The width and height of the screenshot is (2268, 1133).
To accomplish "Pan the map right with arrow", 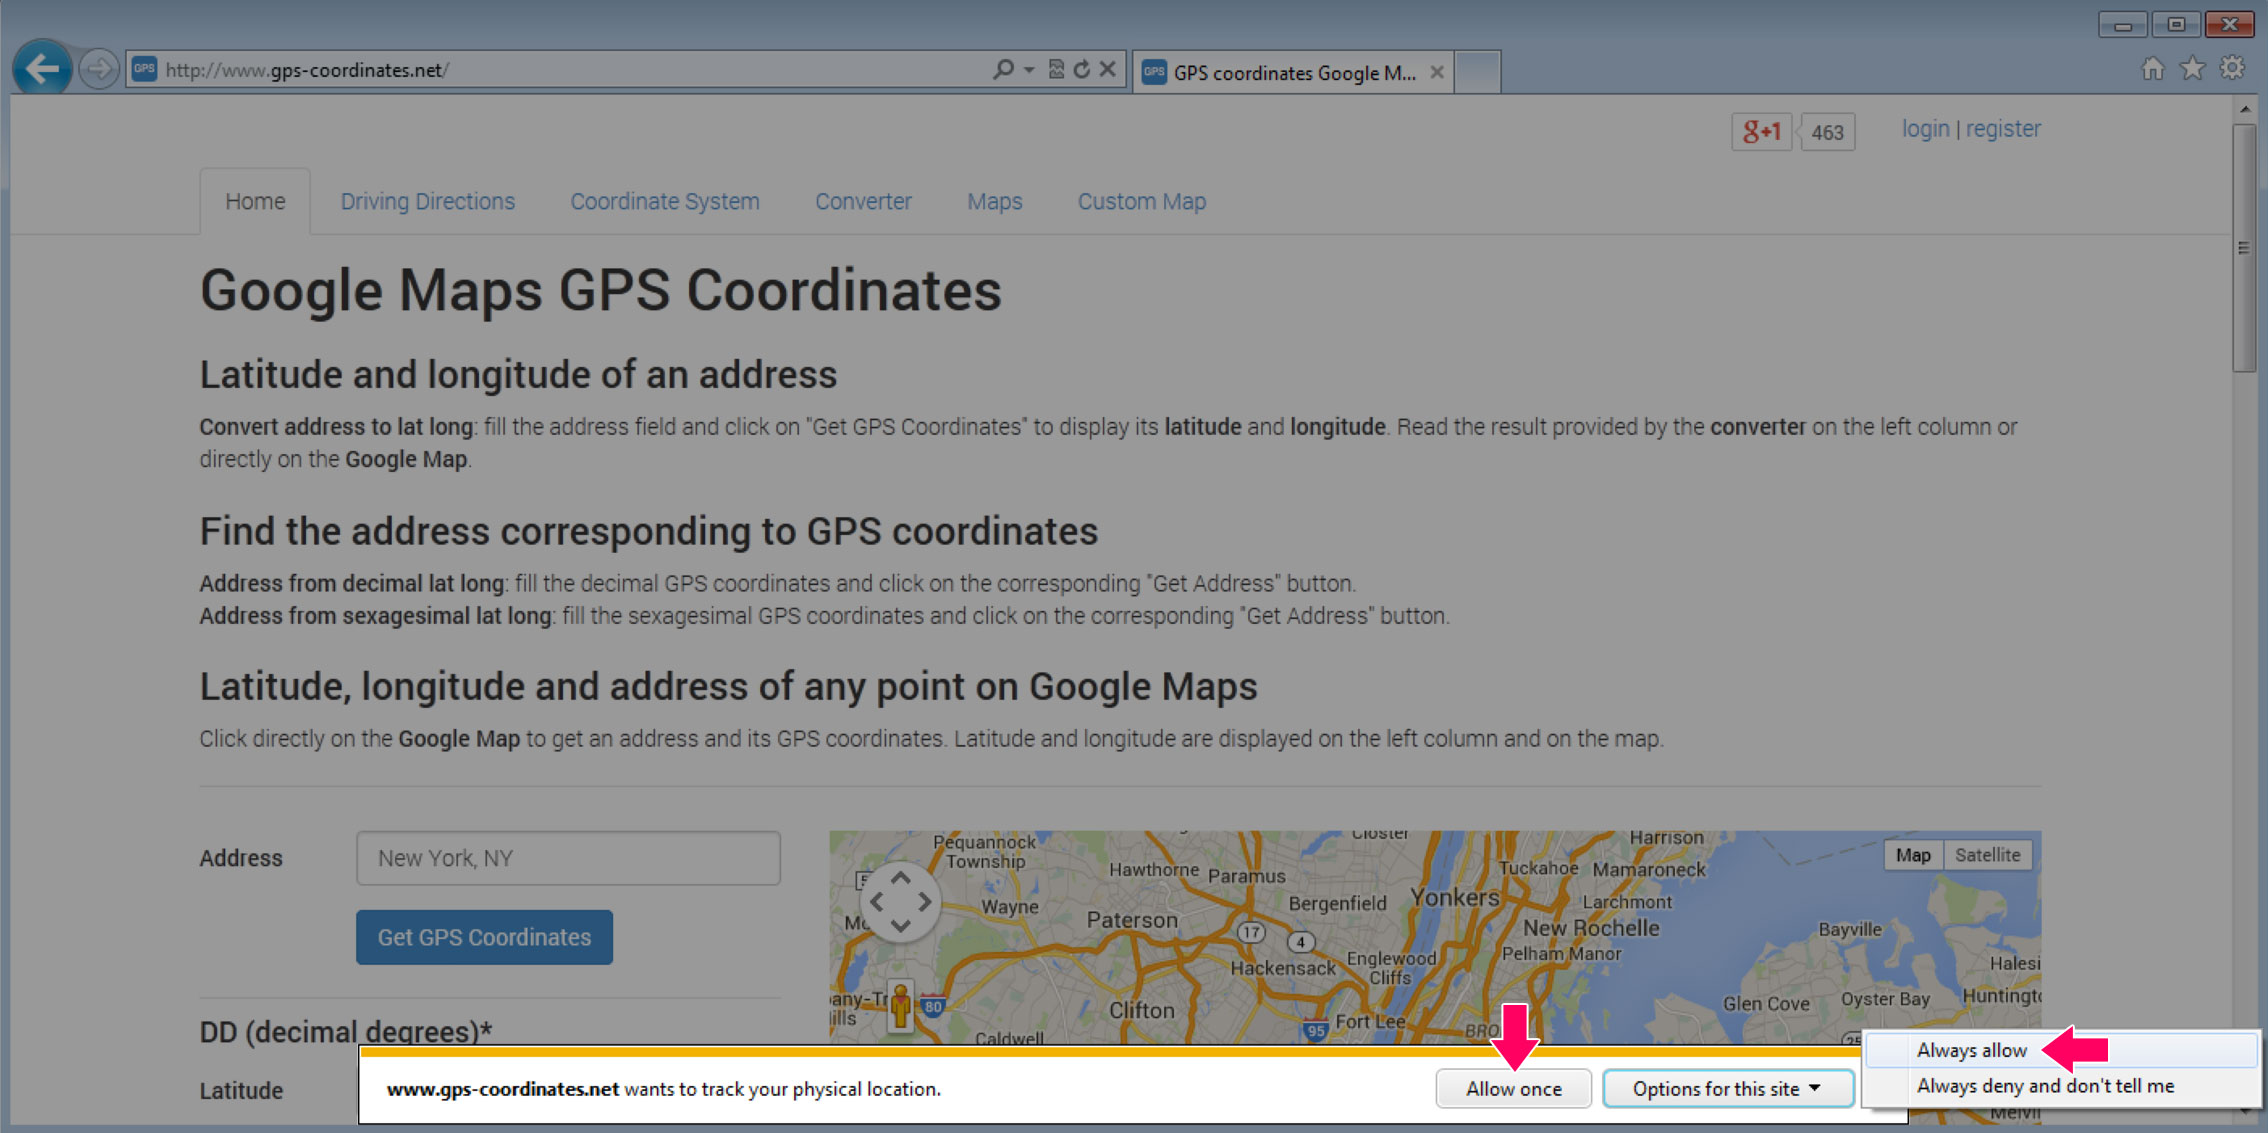I will coord(924,902).
